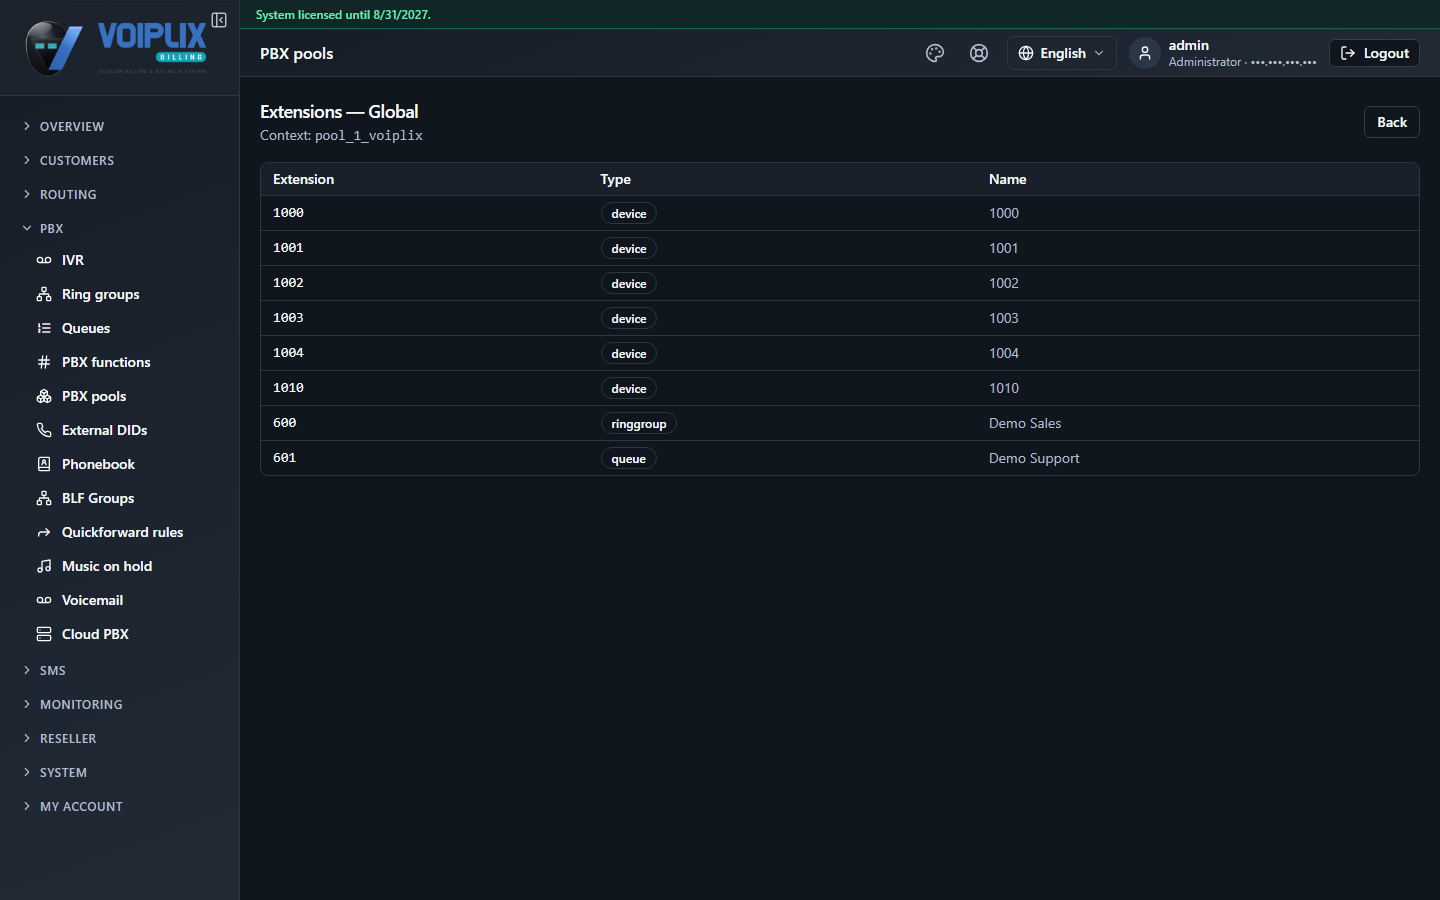Click the Phonebook icon
Screen dimensions: 1440x900
[44, 464]
